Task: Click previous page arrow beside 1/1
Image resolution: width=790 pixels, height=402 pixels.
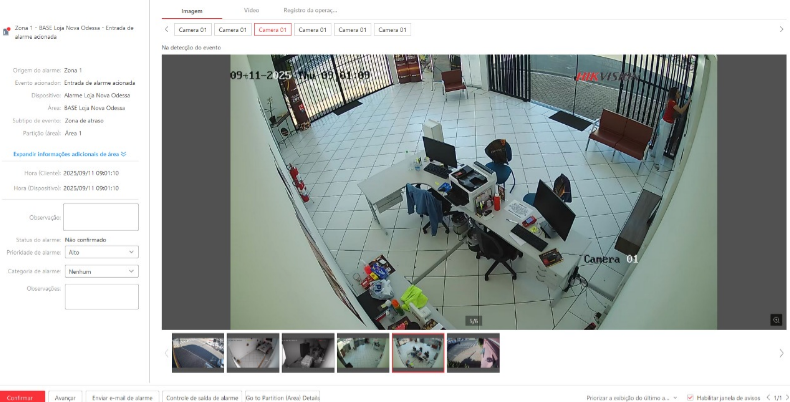Action: [766, 397]
